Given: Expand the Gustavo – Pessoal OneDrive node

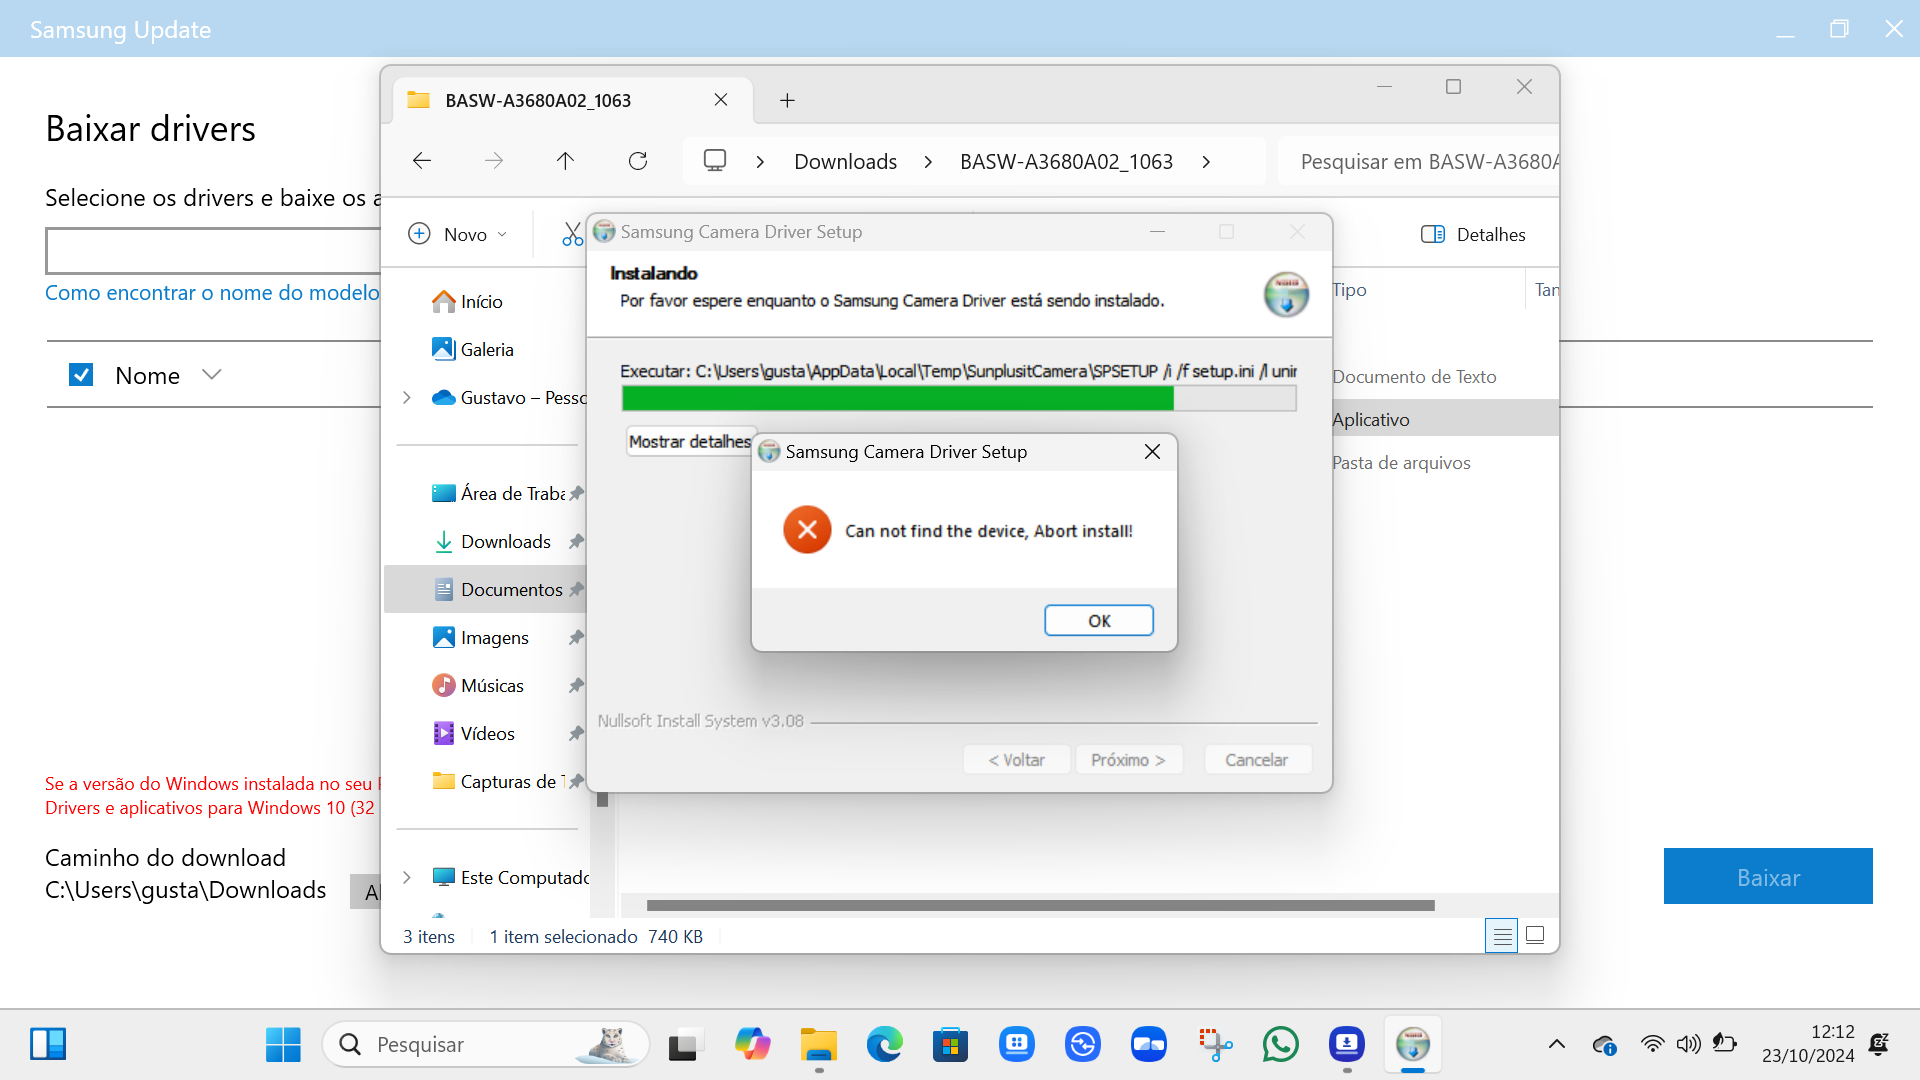Looking at the screenshot, I should pos(406,397).
